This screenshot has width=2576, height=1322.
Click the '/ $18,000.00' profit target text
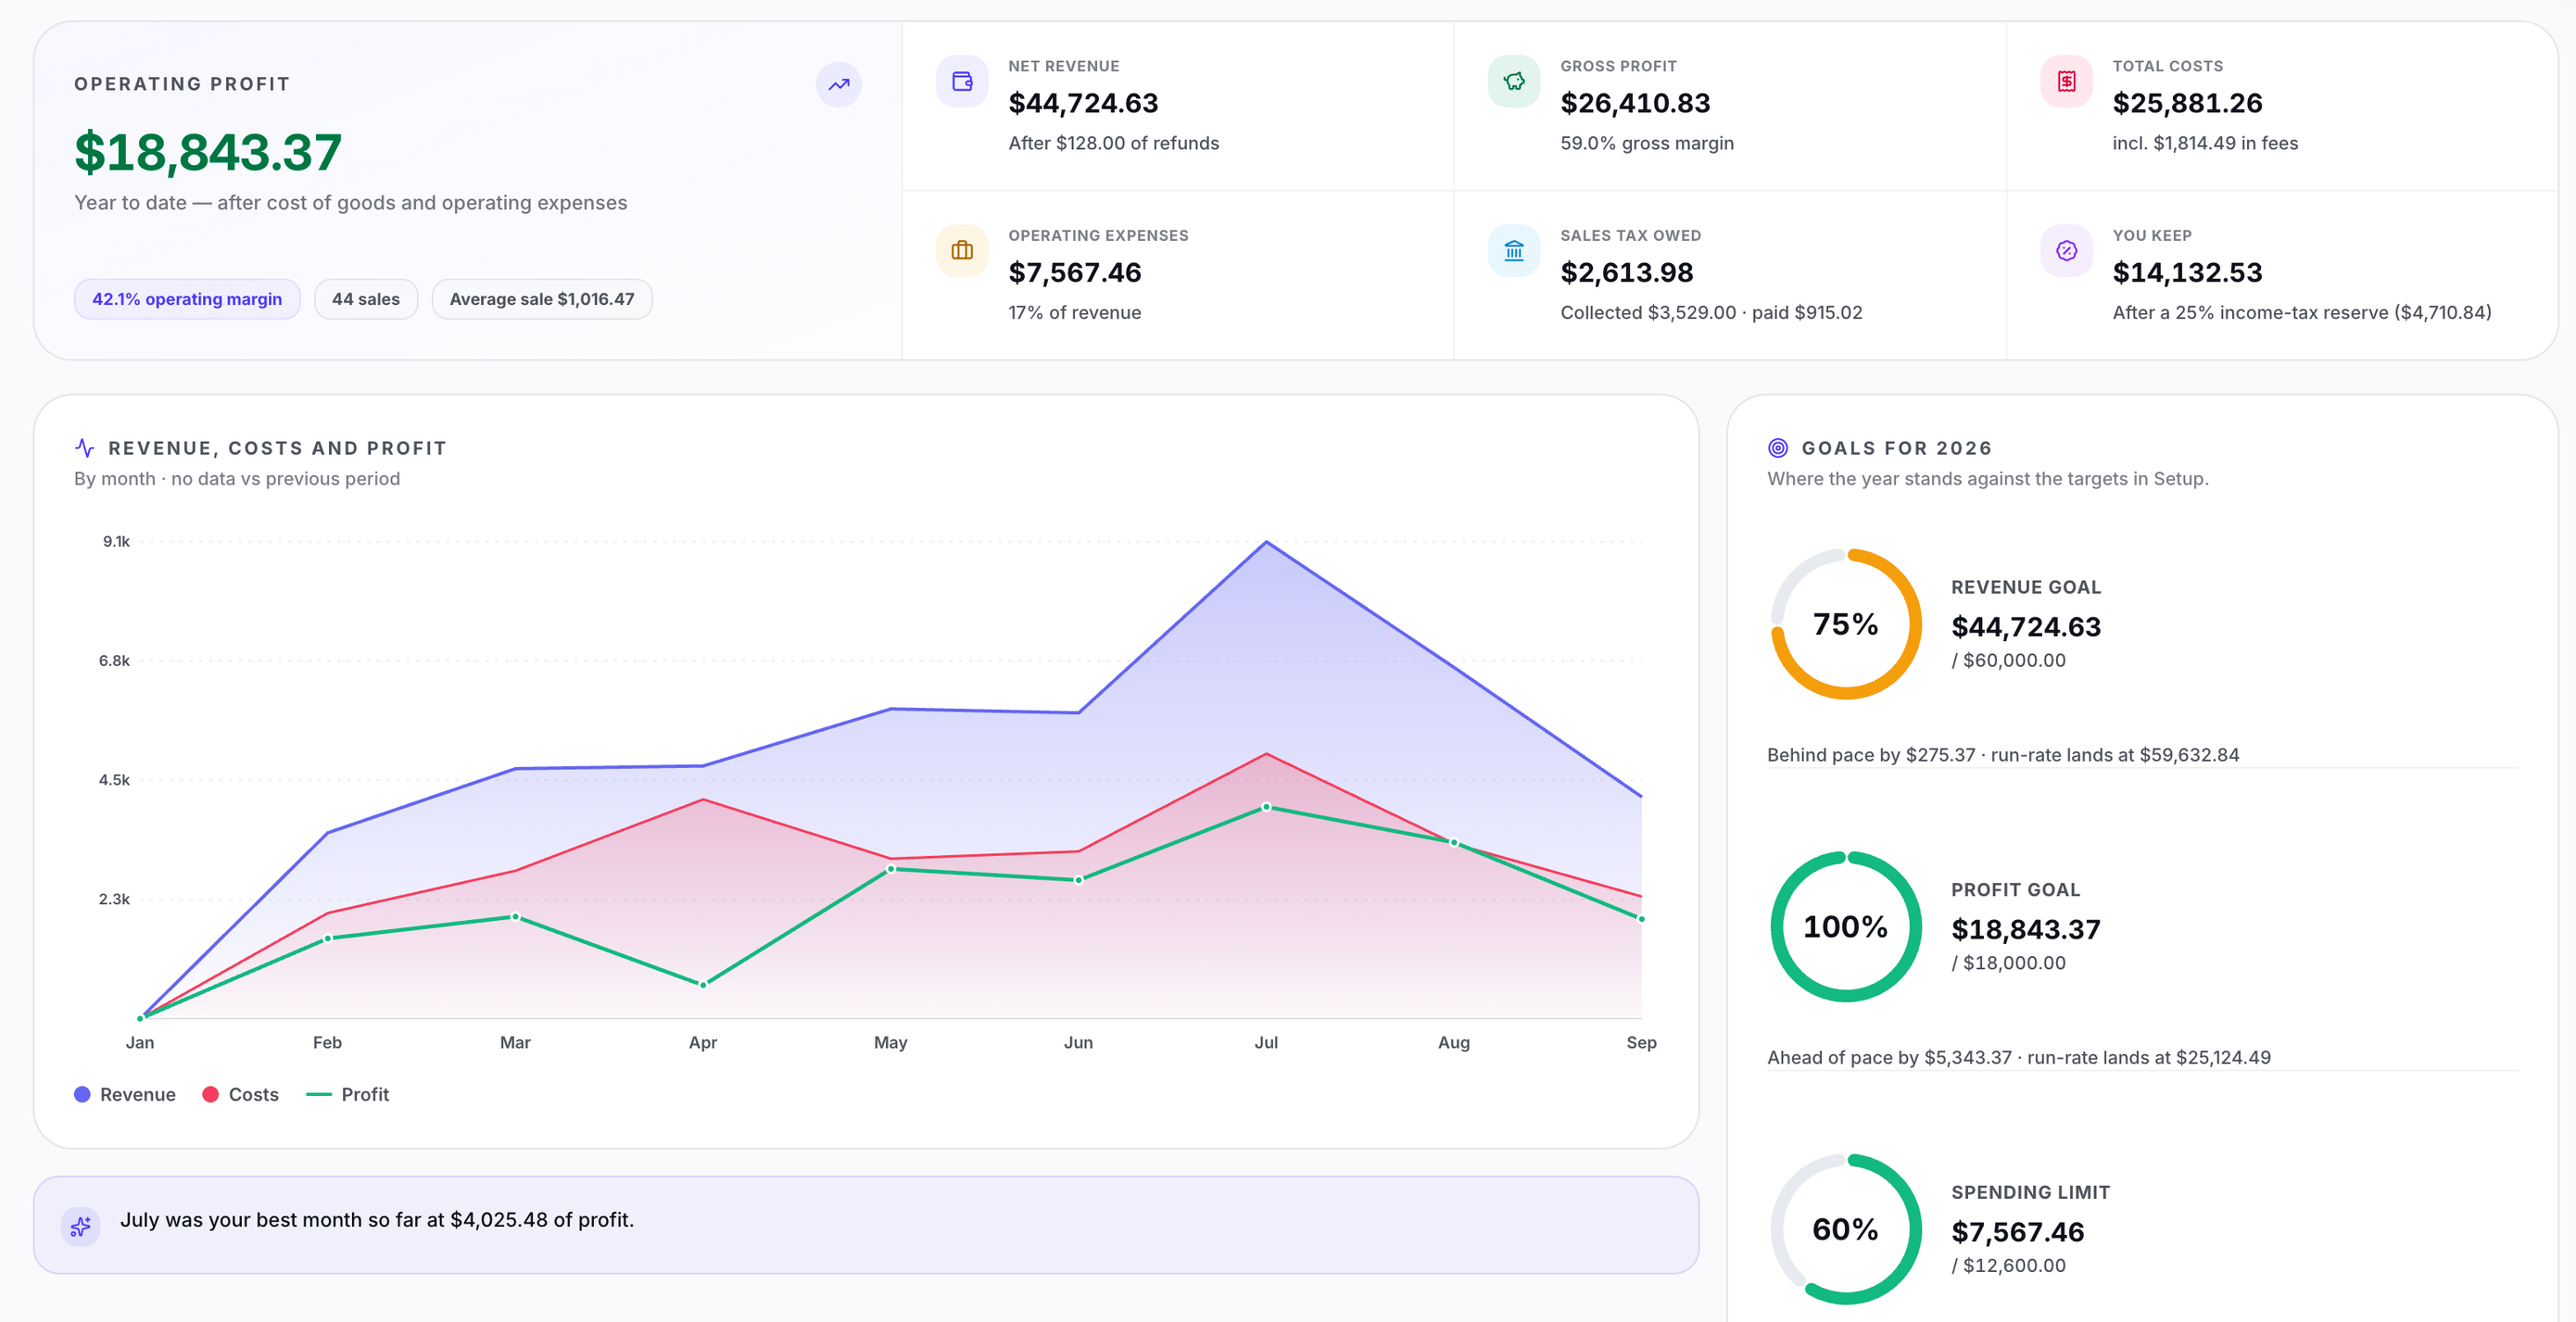(2008, 963)
